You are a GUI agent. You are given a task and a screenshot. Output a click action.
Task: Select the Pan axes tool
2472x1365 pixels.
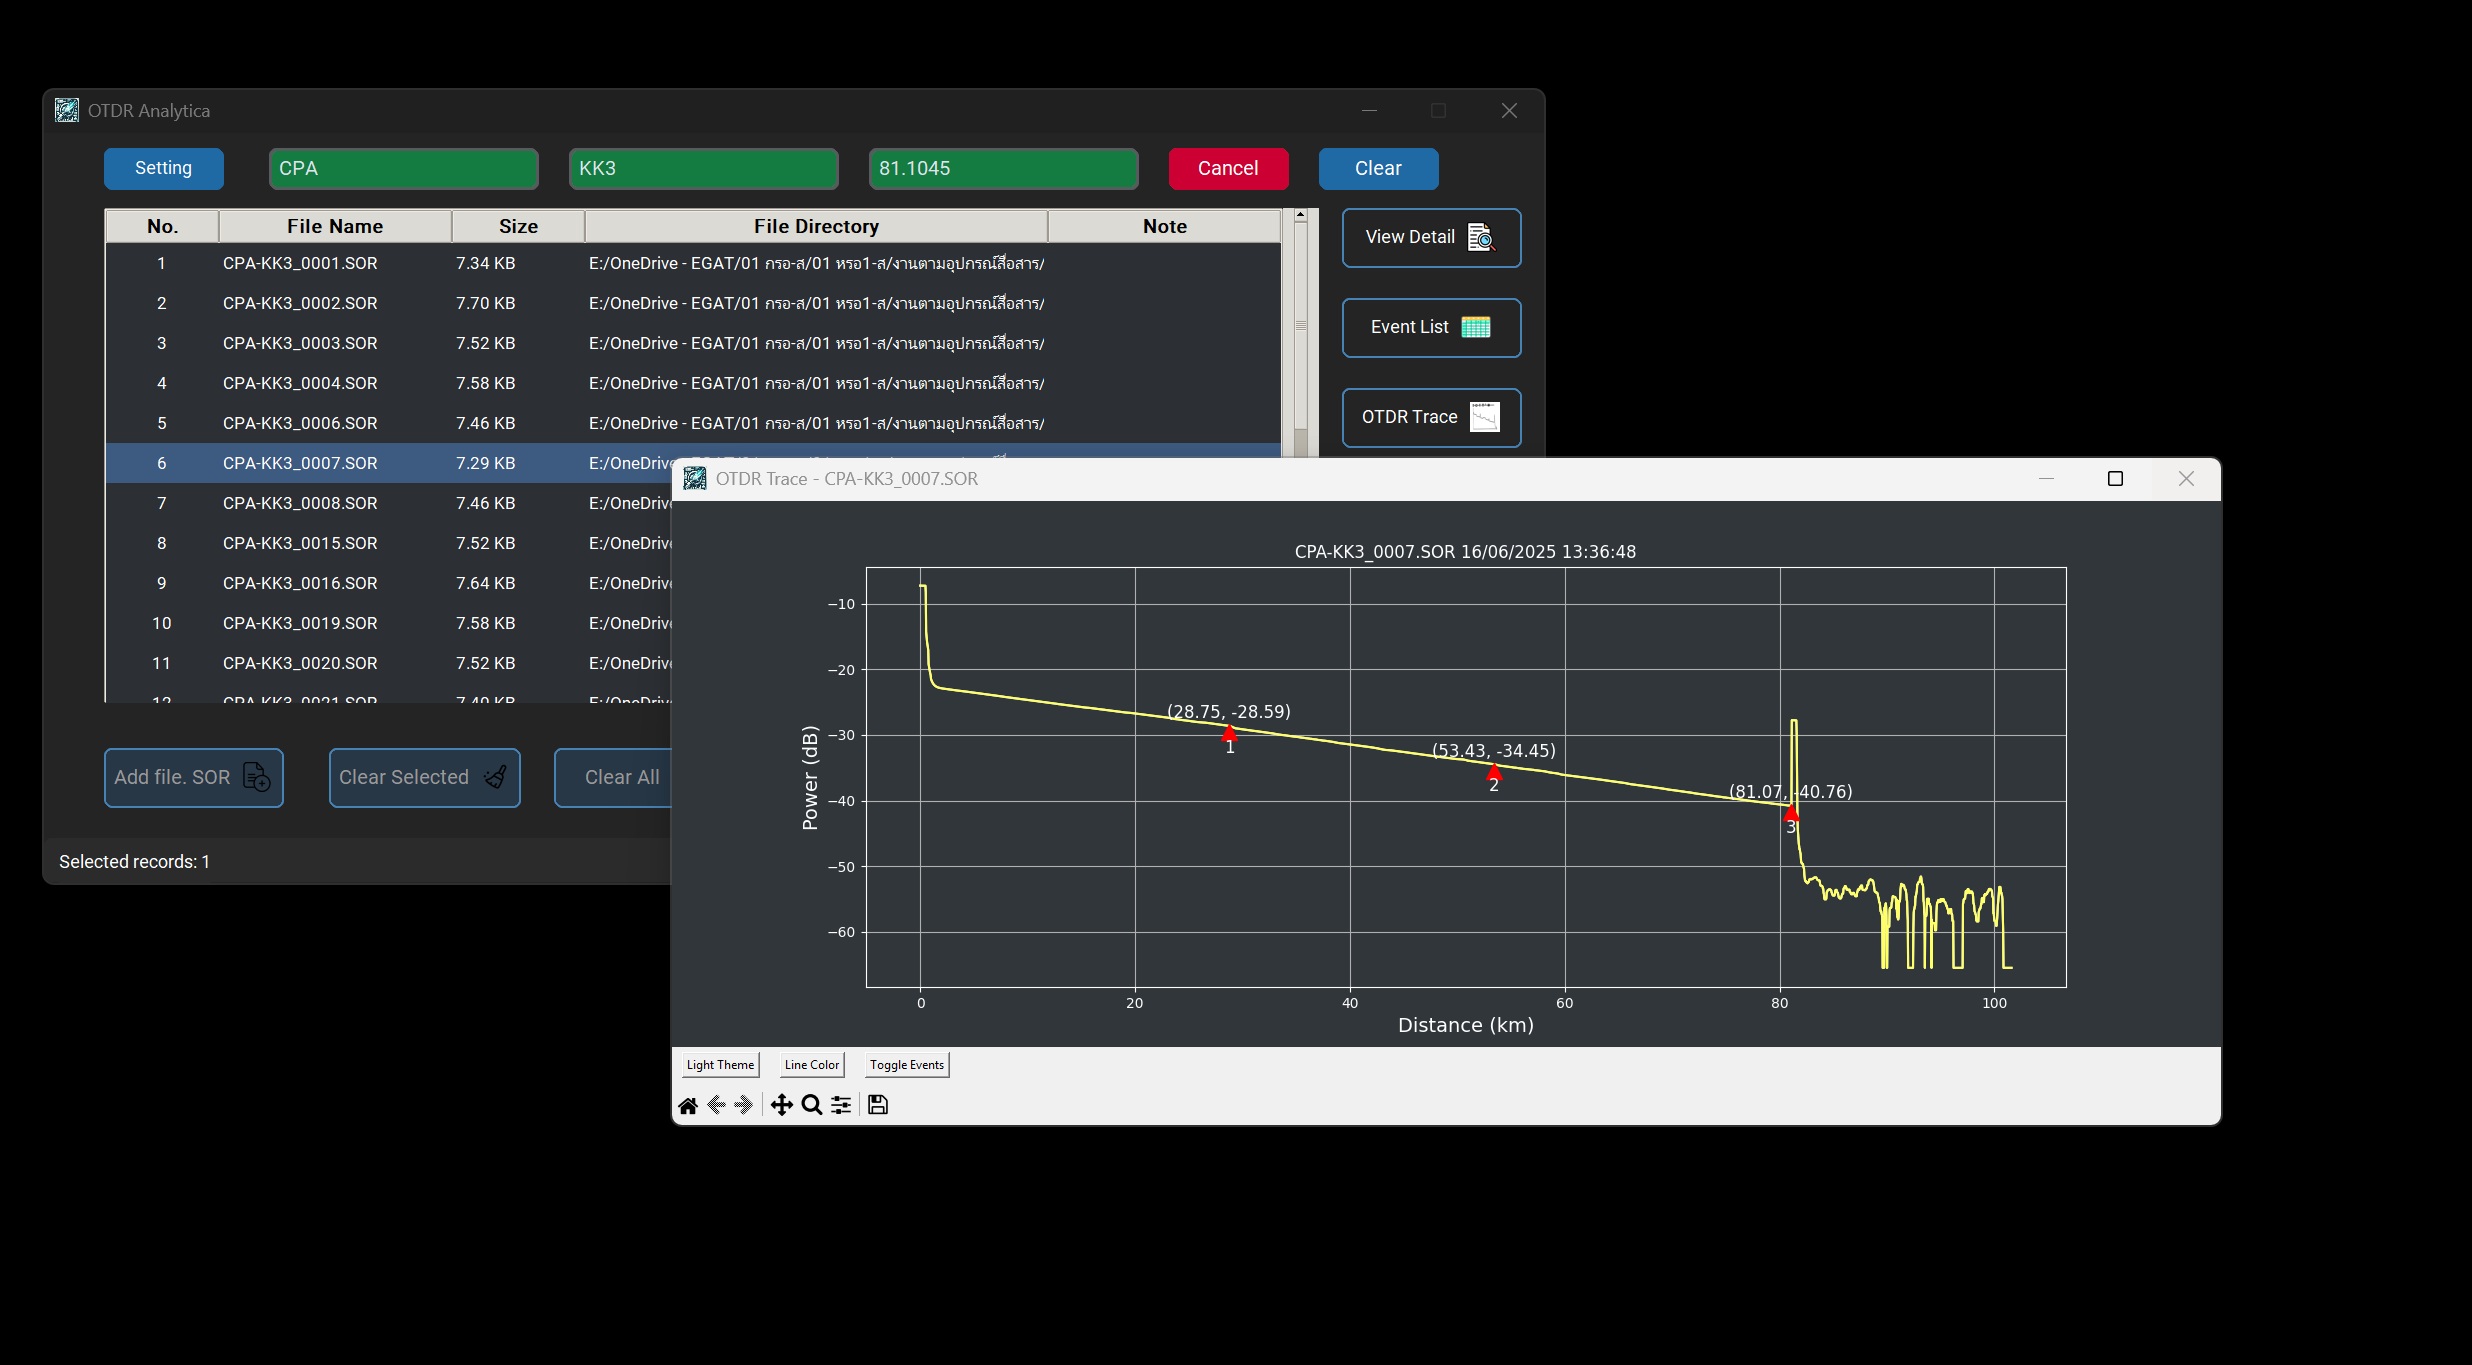tap(781, 1105)
